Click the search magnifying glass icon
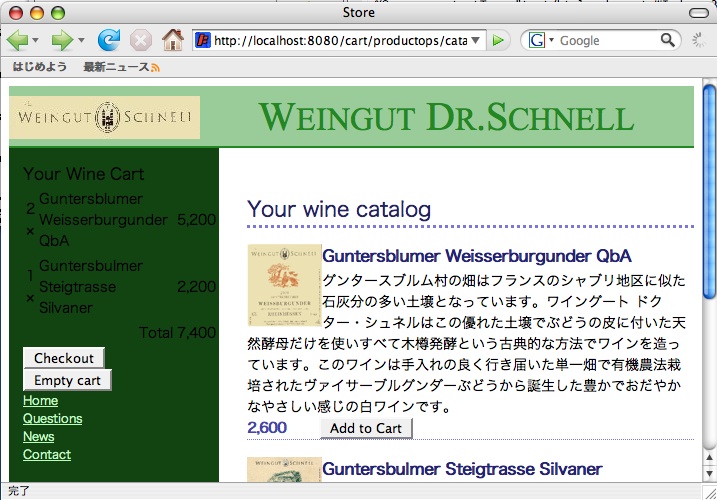Screen dimensions: 717x500 (x=668, y=40)
